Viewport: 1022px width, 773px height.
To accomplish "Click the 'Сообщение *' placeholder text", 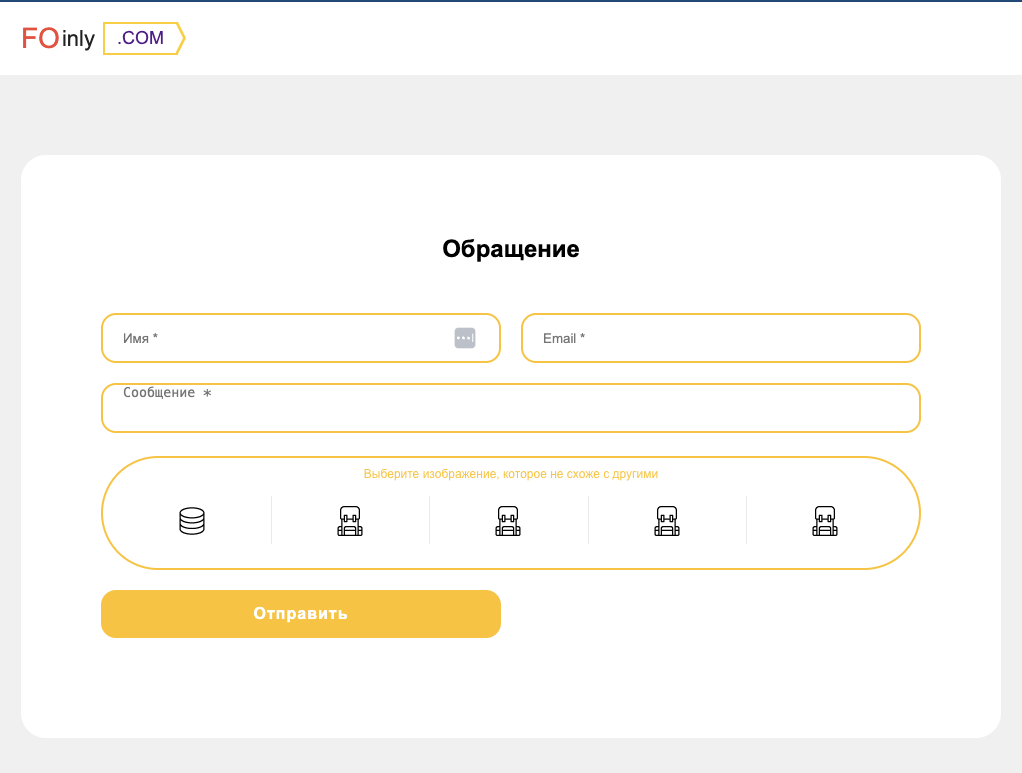I will pyautogui.click(x=167, y=393).
